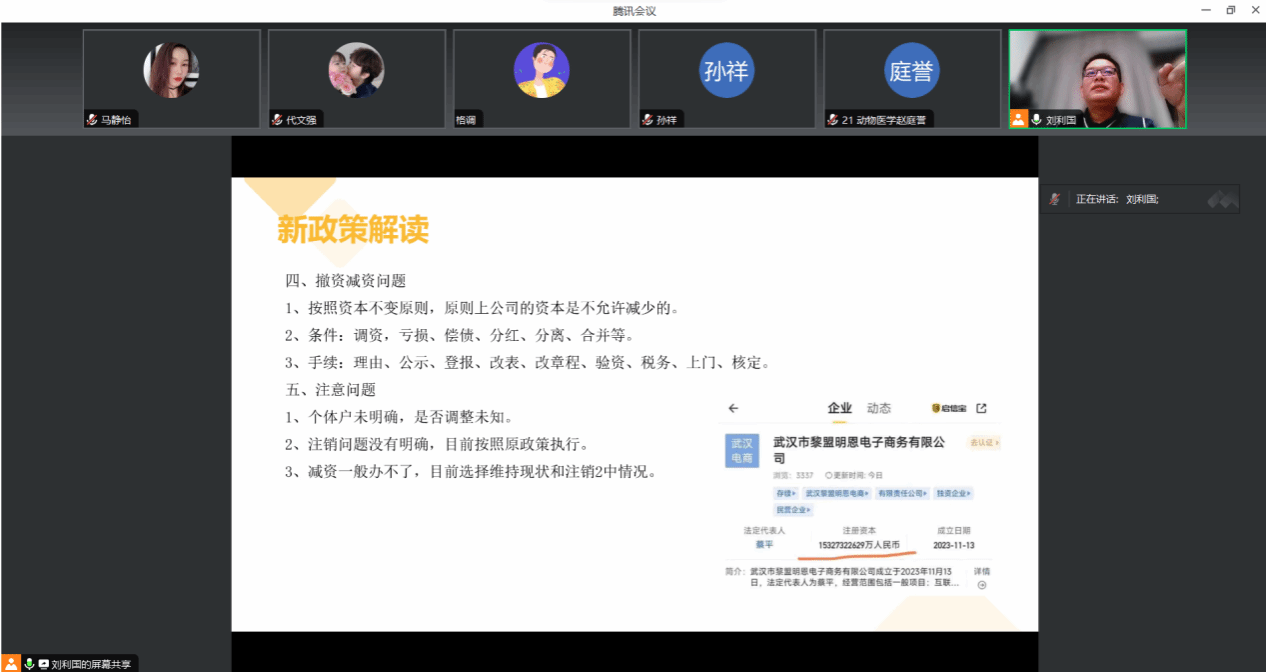The image size is (1266, 672).
Task: Click the 去认证 button
Action: tap(983, 442)
